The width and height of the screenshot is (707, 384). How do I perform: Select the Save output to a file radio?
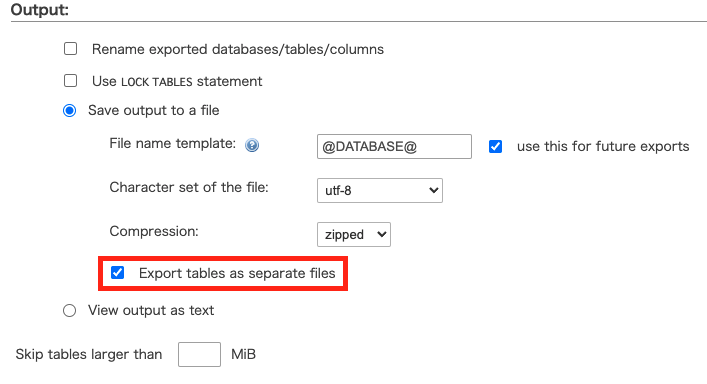(69, 110)
